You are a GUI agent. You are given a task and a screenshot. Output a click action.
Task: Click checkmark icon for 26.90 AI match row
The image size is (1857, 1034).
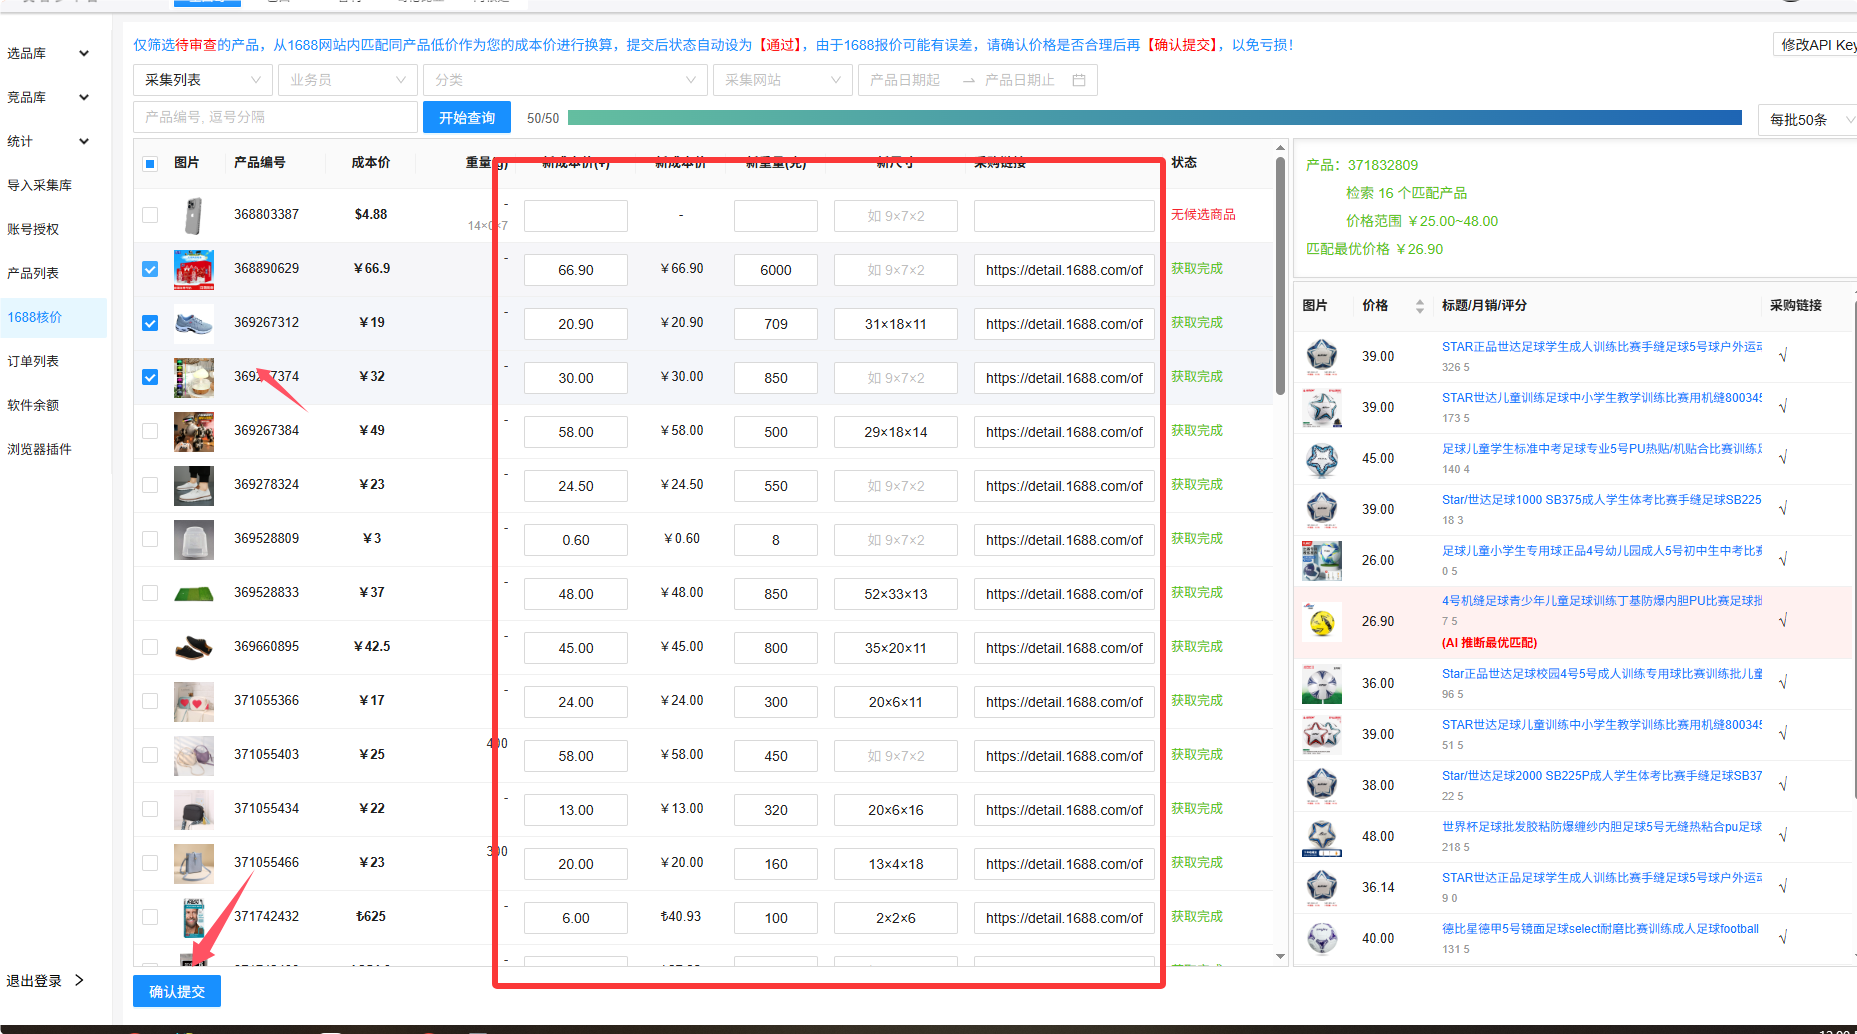pos(1783,621)
